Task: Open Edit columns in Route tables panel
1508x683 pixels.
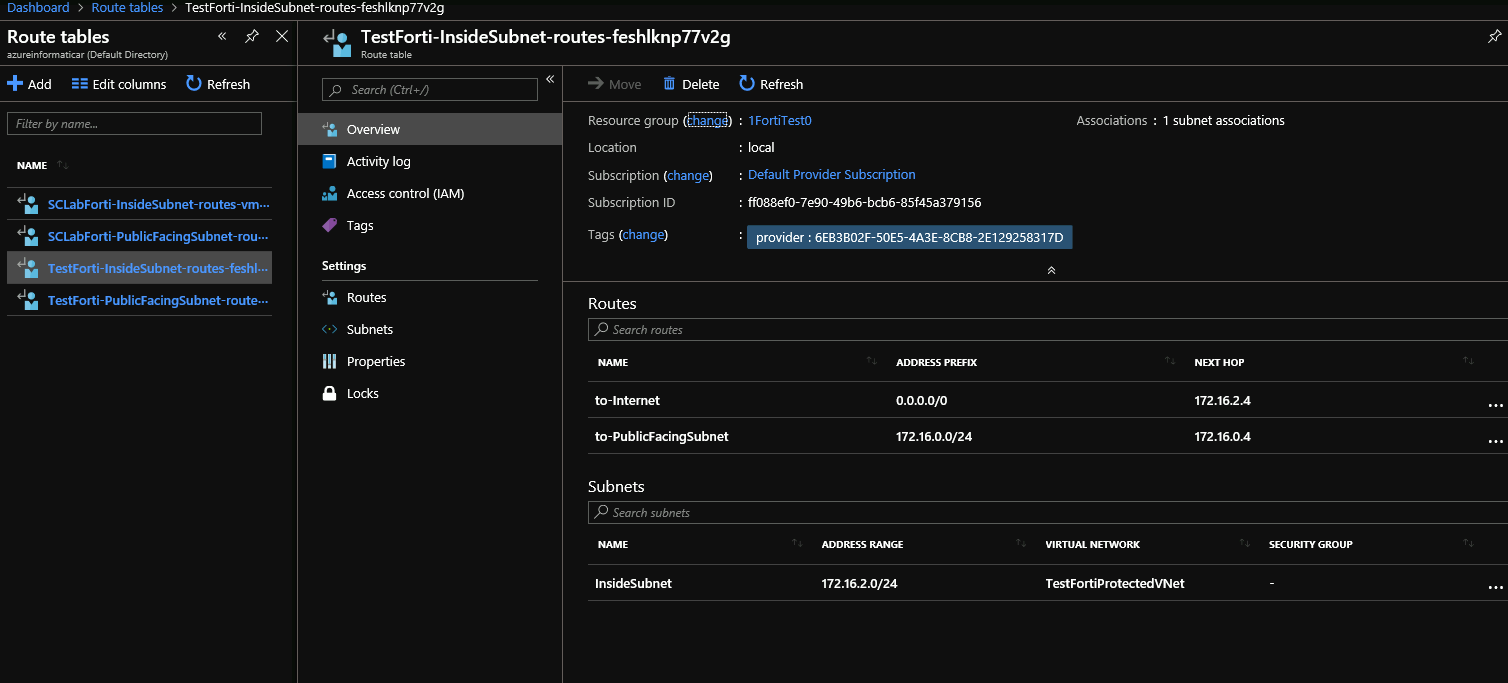Action: (x=119, y=84)
